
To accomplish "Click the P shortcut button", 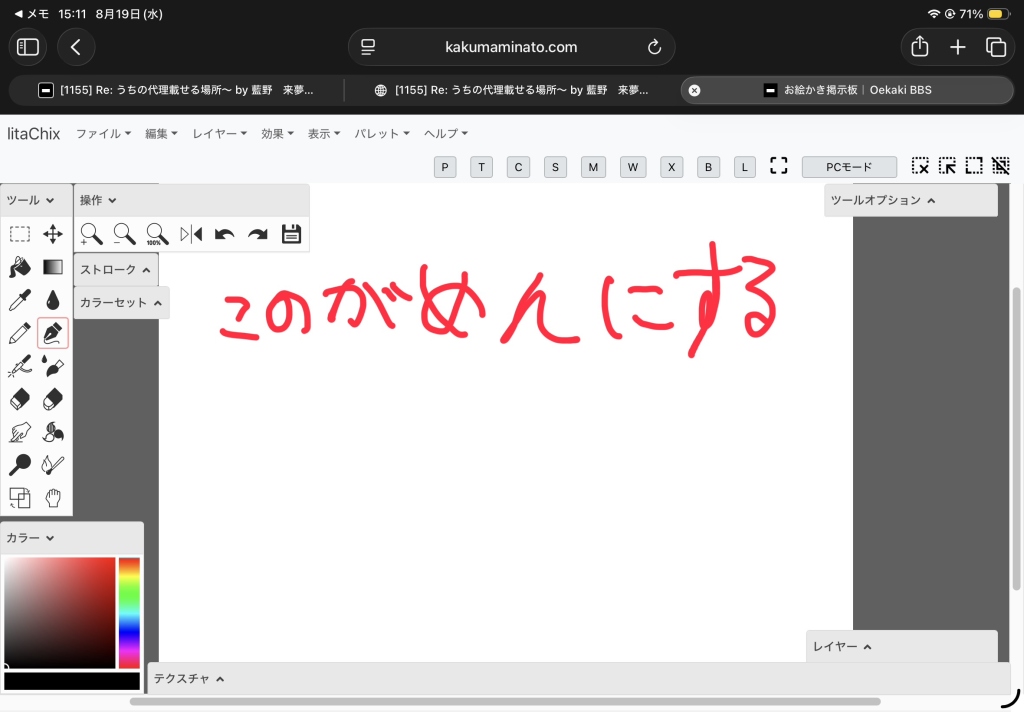I will (445, 167).
